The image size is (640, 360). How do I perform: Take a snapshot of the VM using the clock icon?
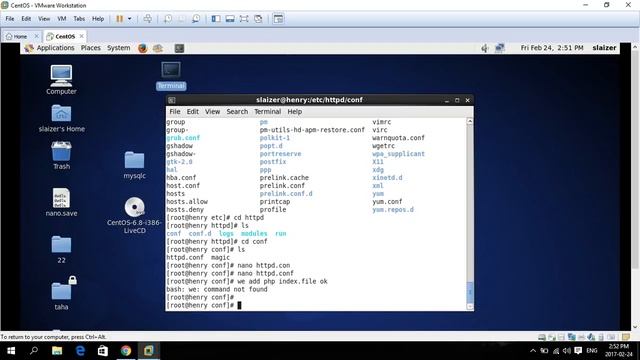tap(168, 19)
